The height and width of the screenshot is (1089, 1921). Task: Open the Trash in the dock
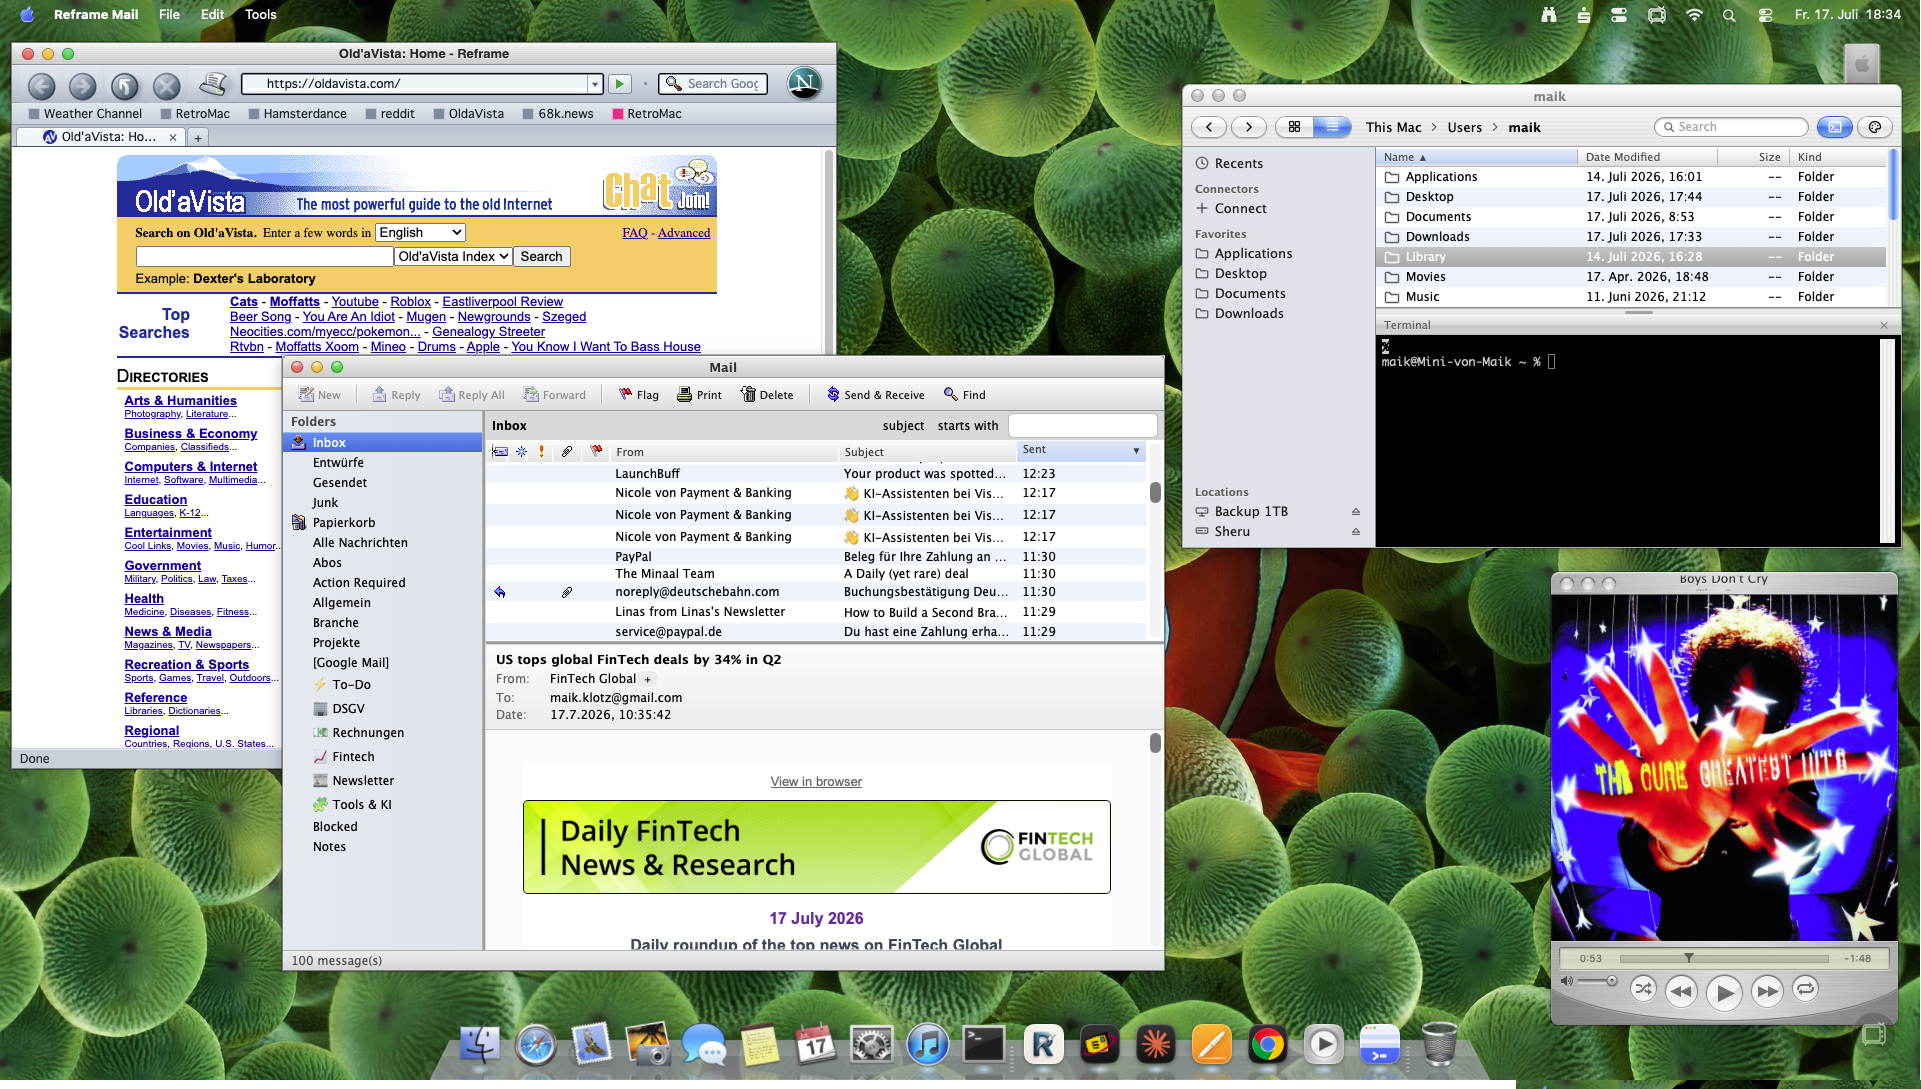[x=1439, y=1045]
